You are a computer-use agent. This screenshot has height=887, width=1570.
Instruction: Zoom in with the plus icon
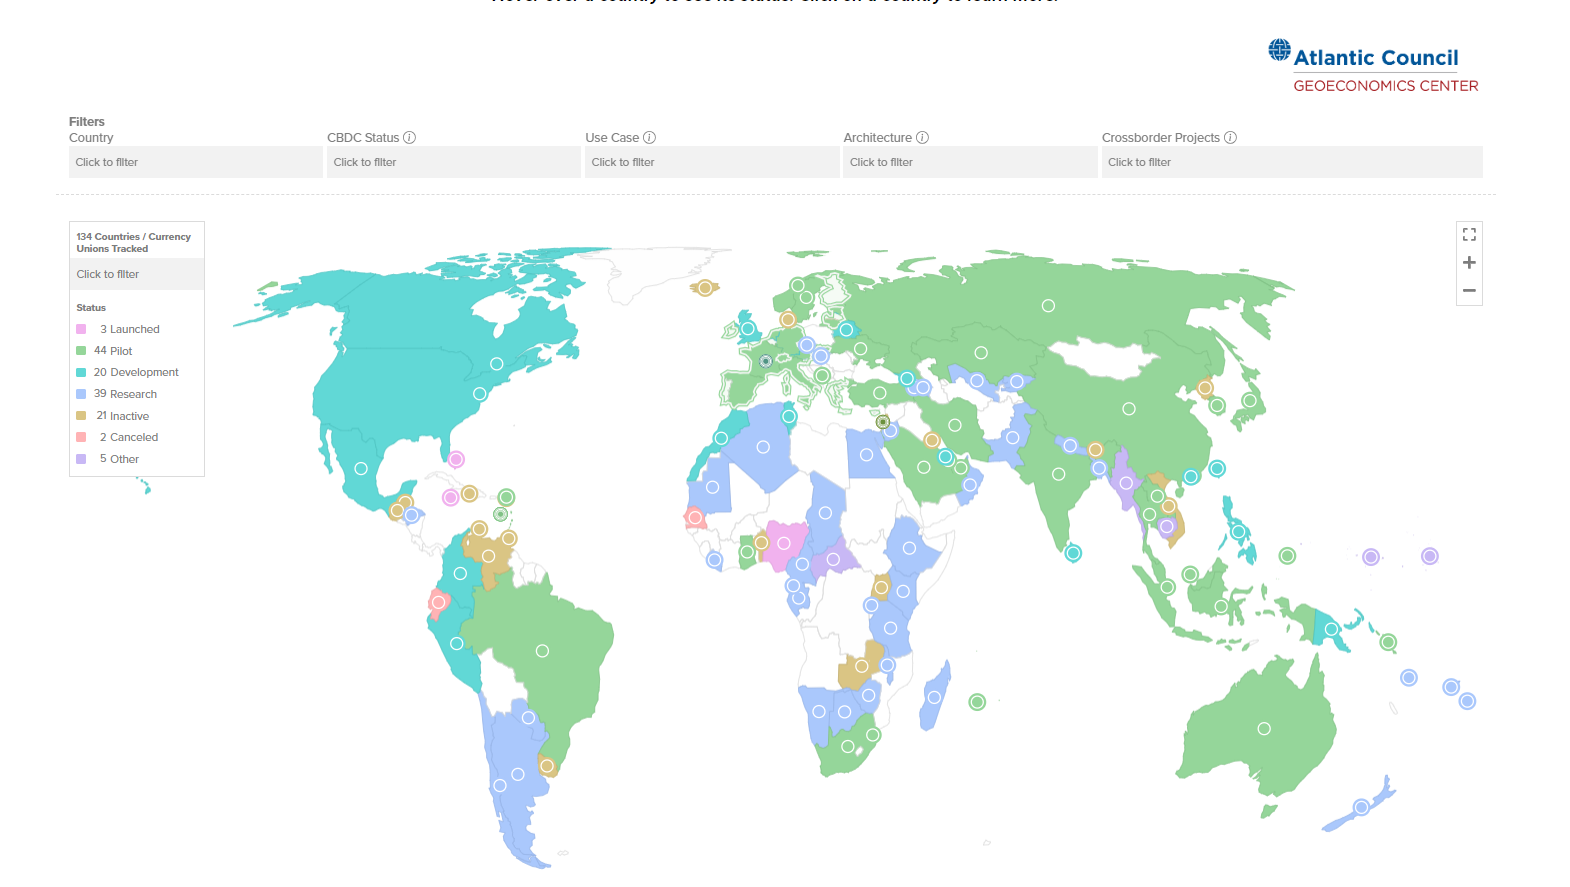[1469, 263]
